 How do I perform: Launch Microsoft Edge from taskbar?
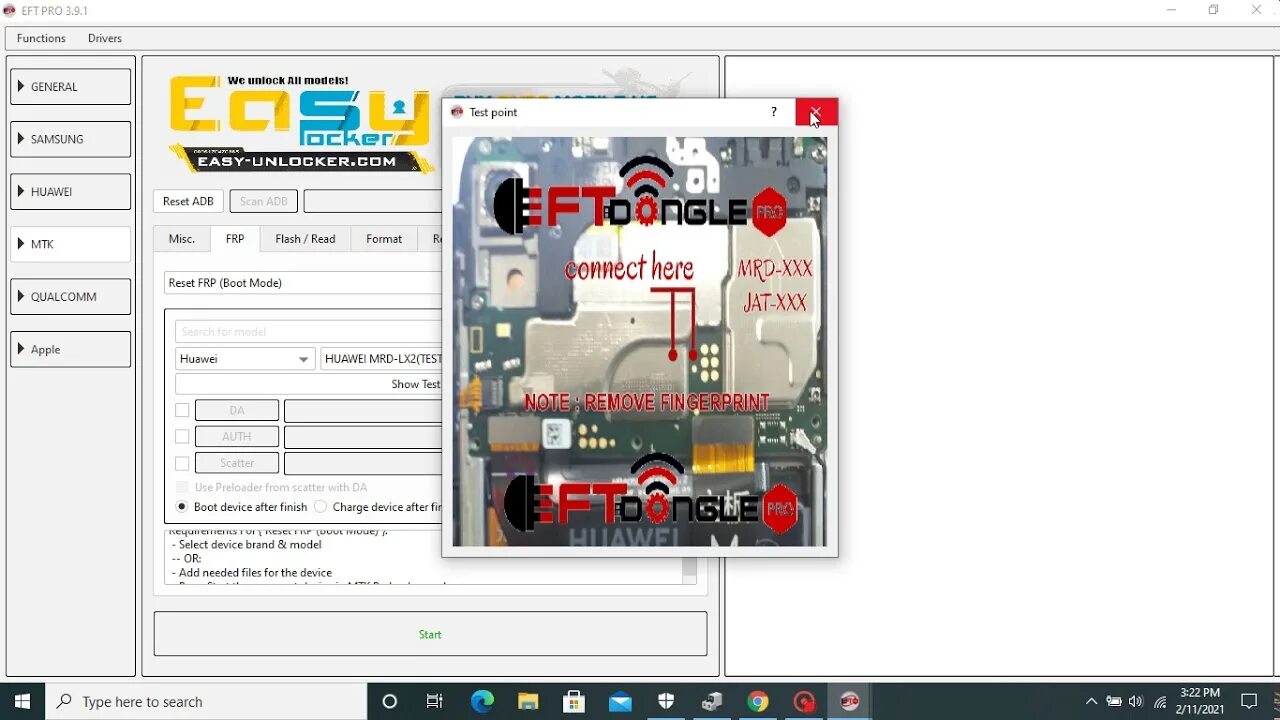click(x=482, y=701)
